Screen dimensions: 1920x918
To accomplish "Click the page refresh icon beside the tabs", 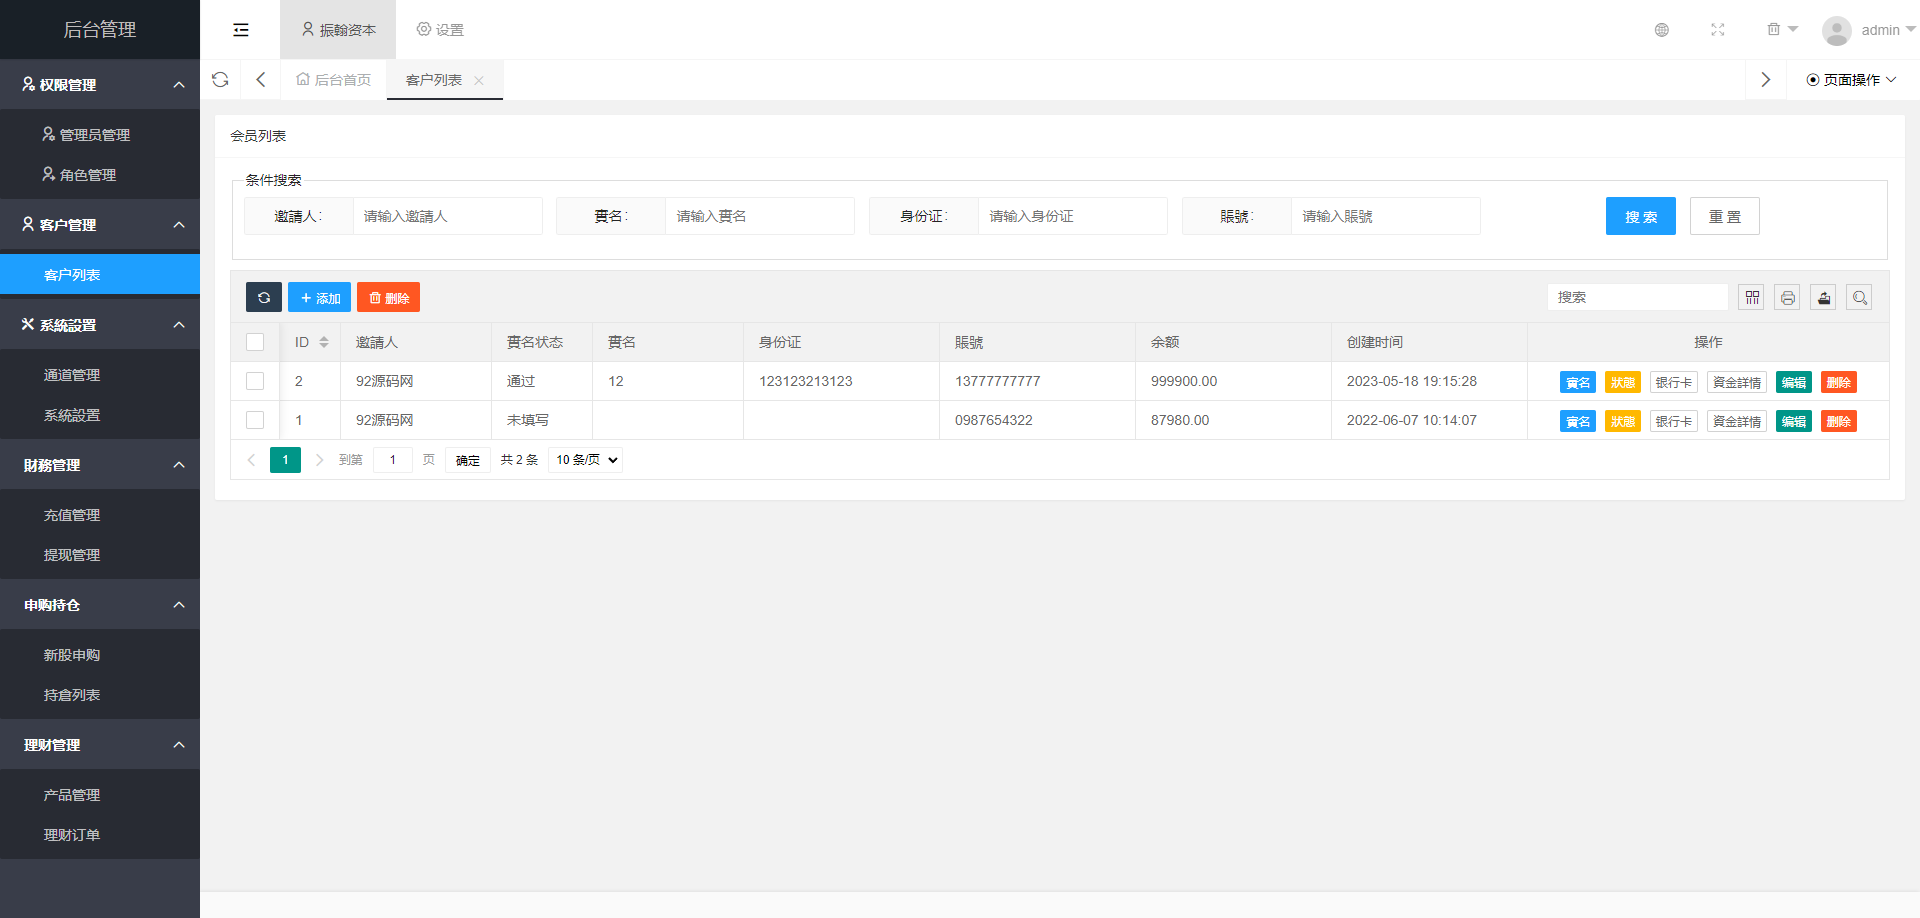I will tap(220, 80).
